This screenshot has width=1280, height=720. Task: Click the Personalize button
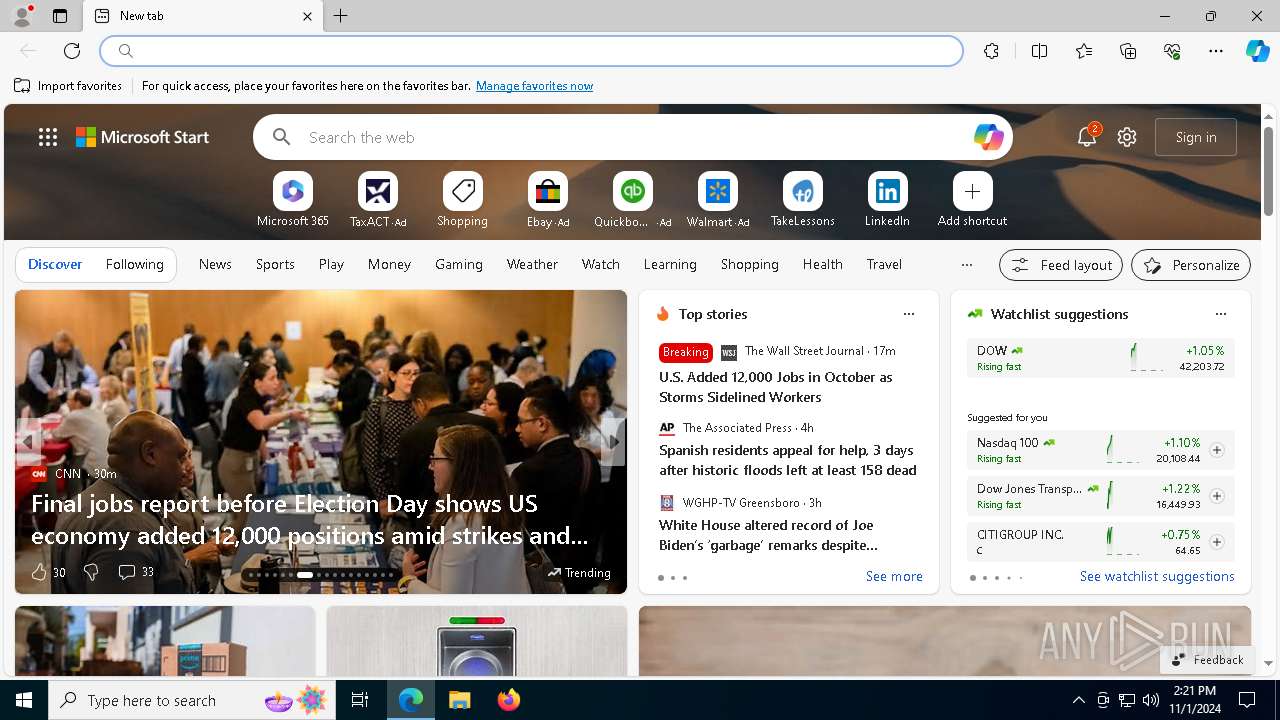[1191, 265]
